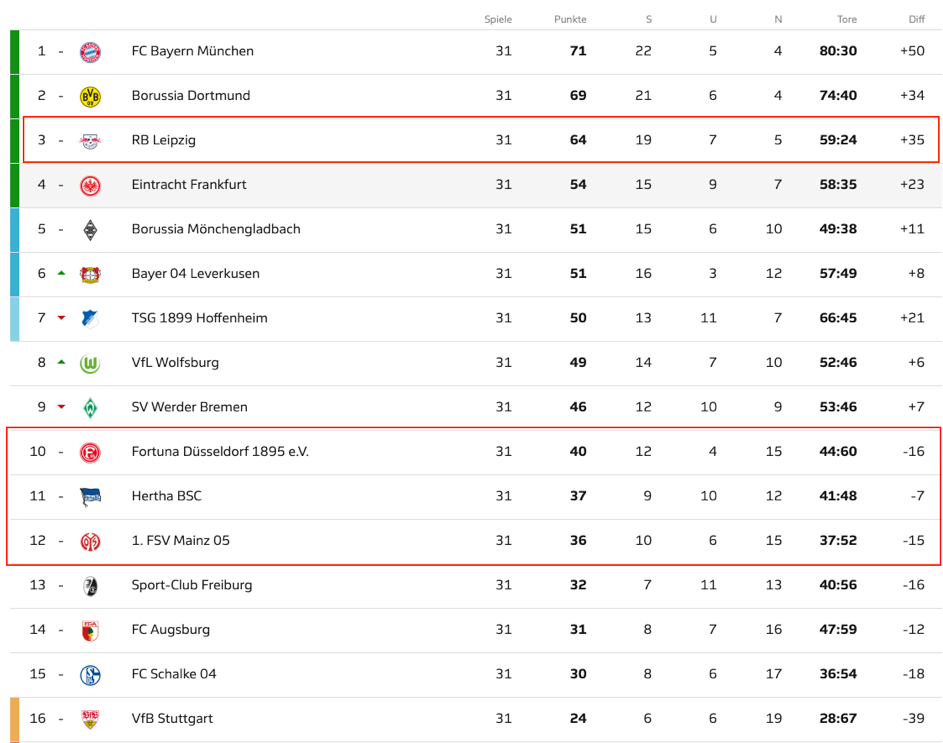This screenshot has height=743, width=943.
Task: Click the Eintracht Frankfurt eagle logo
Action: point(90,185)
